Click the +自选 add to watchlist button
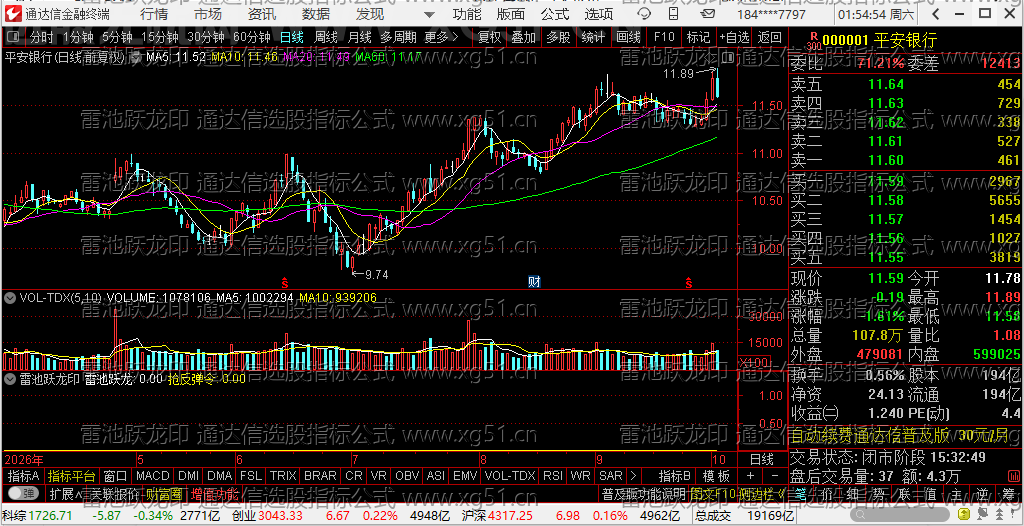The width and height of the screenshot is (1024, 526). pyautogui.click(x=734, y=37)
